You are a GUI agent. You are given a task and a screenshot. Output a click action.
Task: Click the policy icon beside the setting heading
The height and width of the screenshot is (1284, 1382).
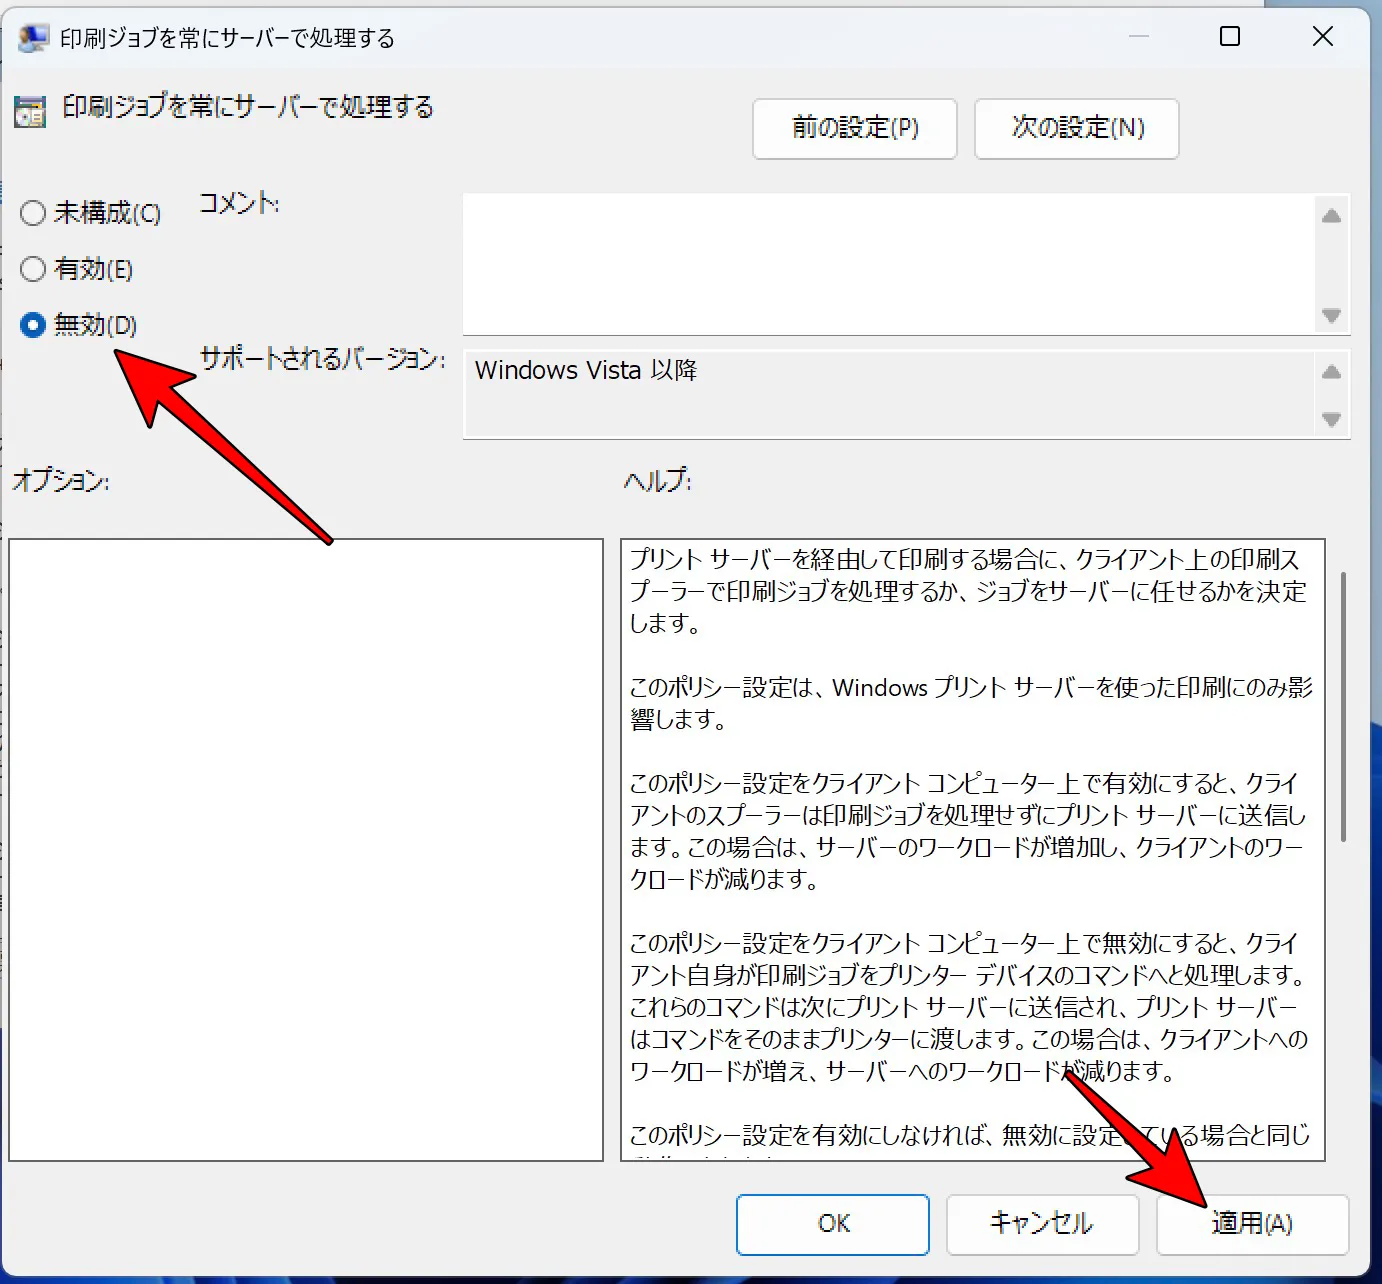[x=30, y=112]
